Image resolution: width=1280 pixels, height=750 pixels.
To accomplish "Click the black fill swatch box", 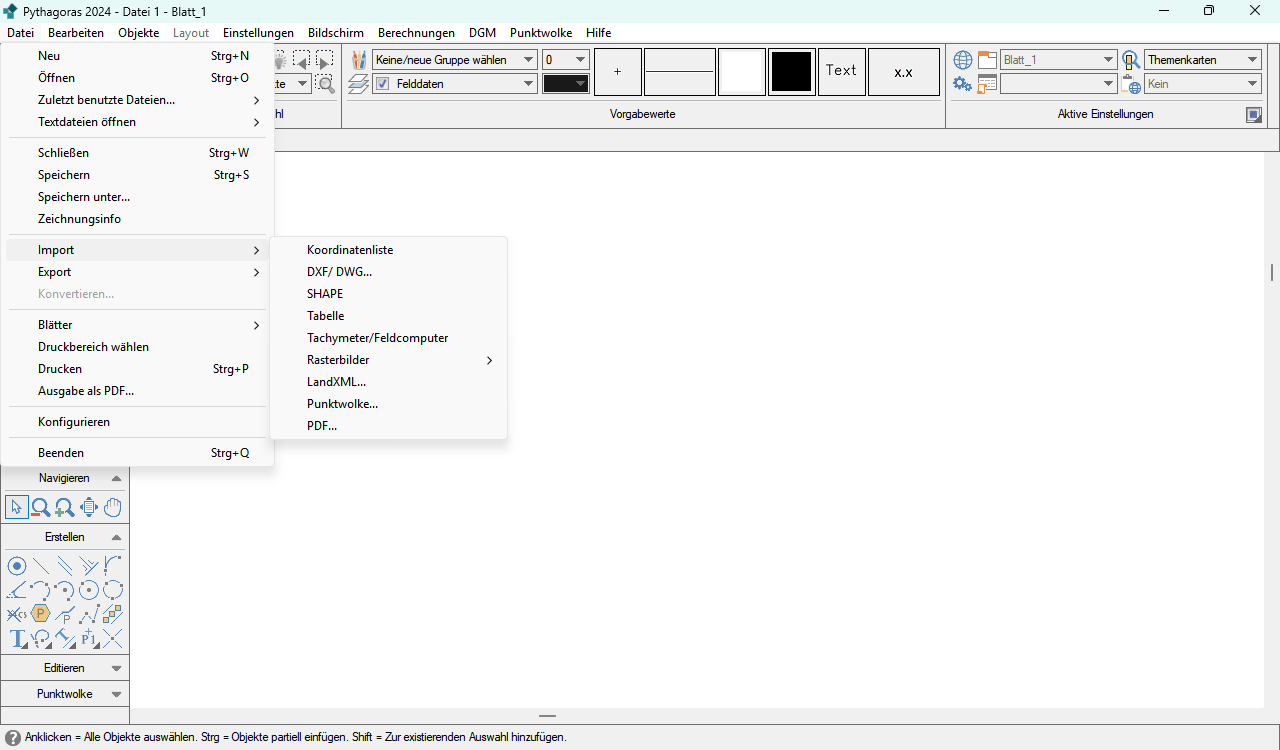I will coord(792,72).
